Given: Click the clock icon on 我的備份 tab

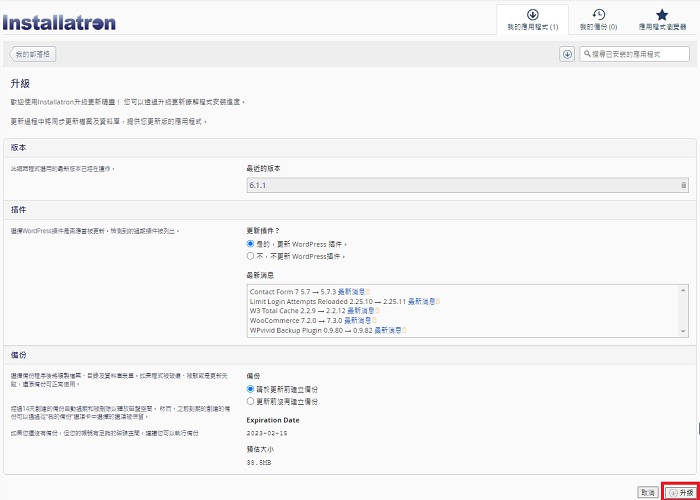Looking at the screenshot, I should point(598,15).
